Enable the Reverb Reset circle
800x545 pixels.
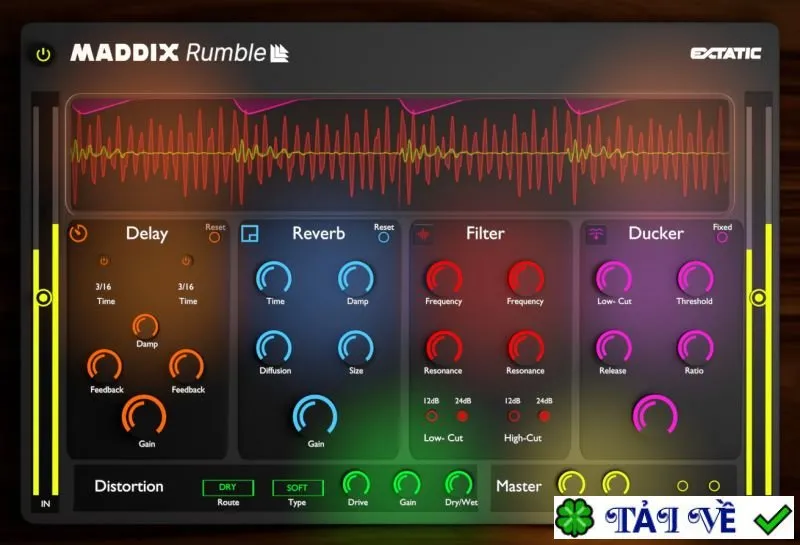(x=384, y=237)
